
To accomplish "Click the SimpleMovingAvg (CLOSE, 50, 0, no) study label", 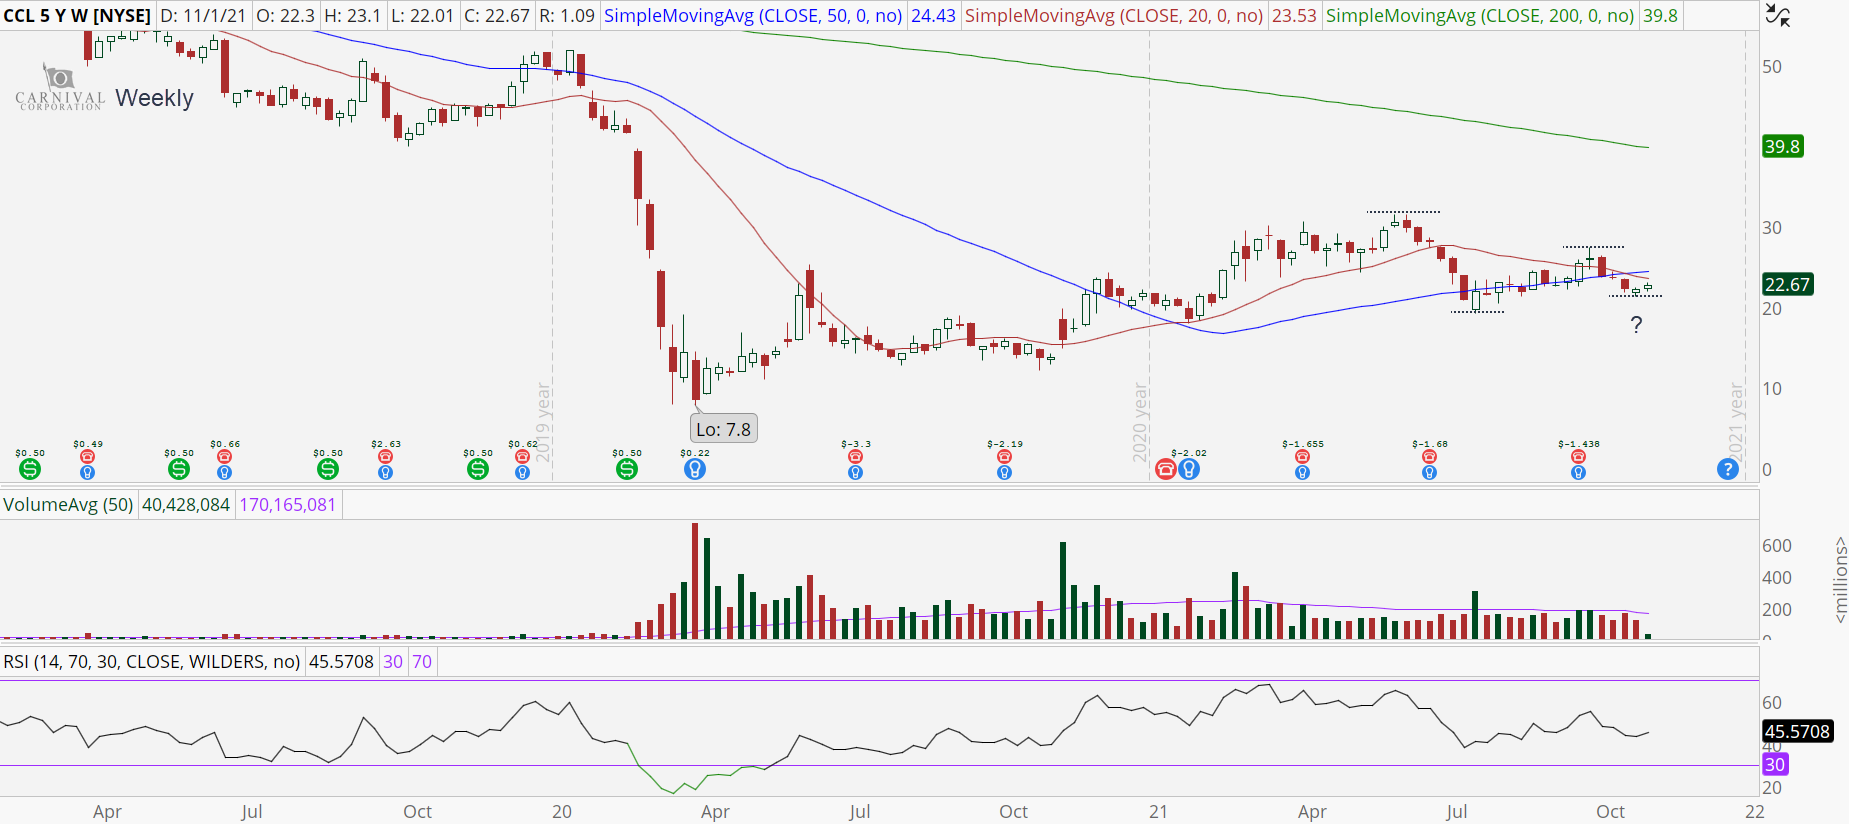I will click(x=753, y=16).
